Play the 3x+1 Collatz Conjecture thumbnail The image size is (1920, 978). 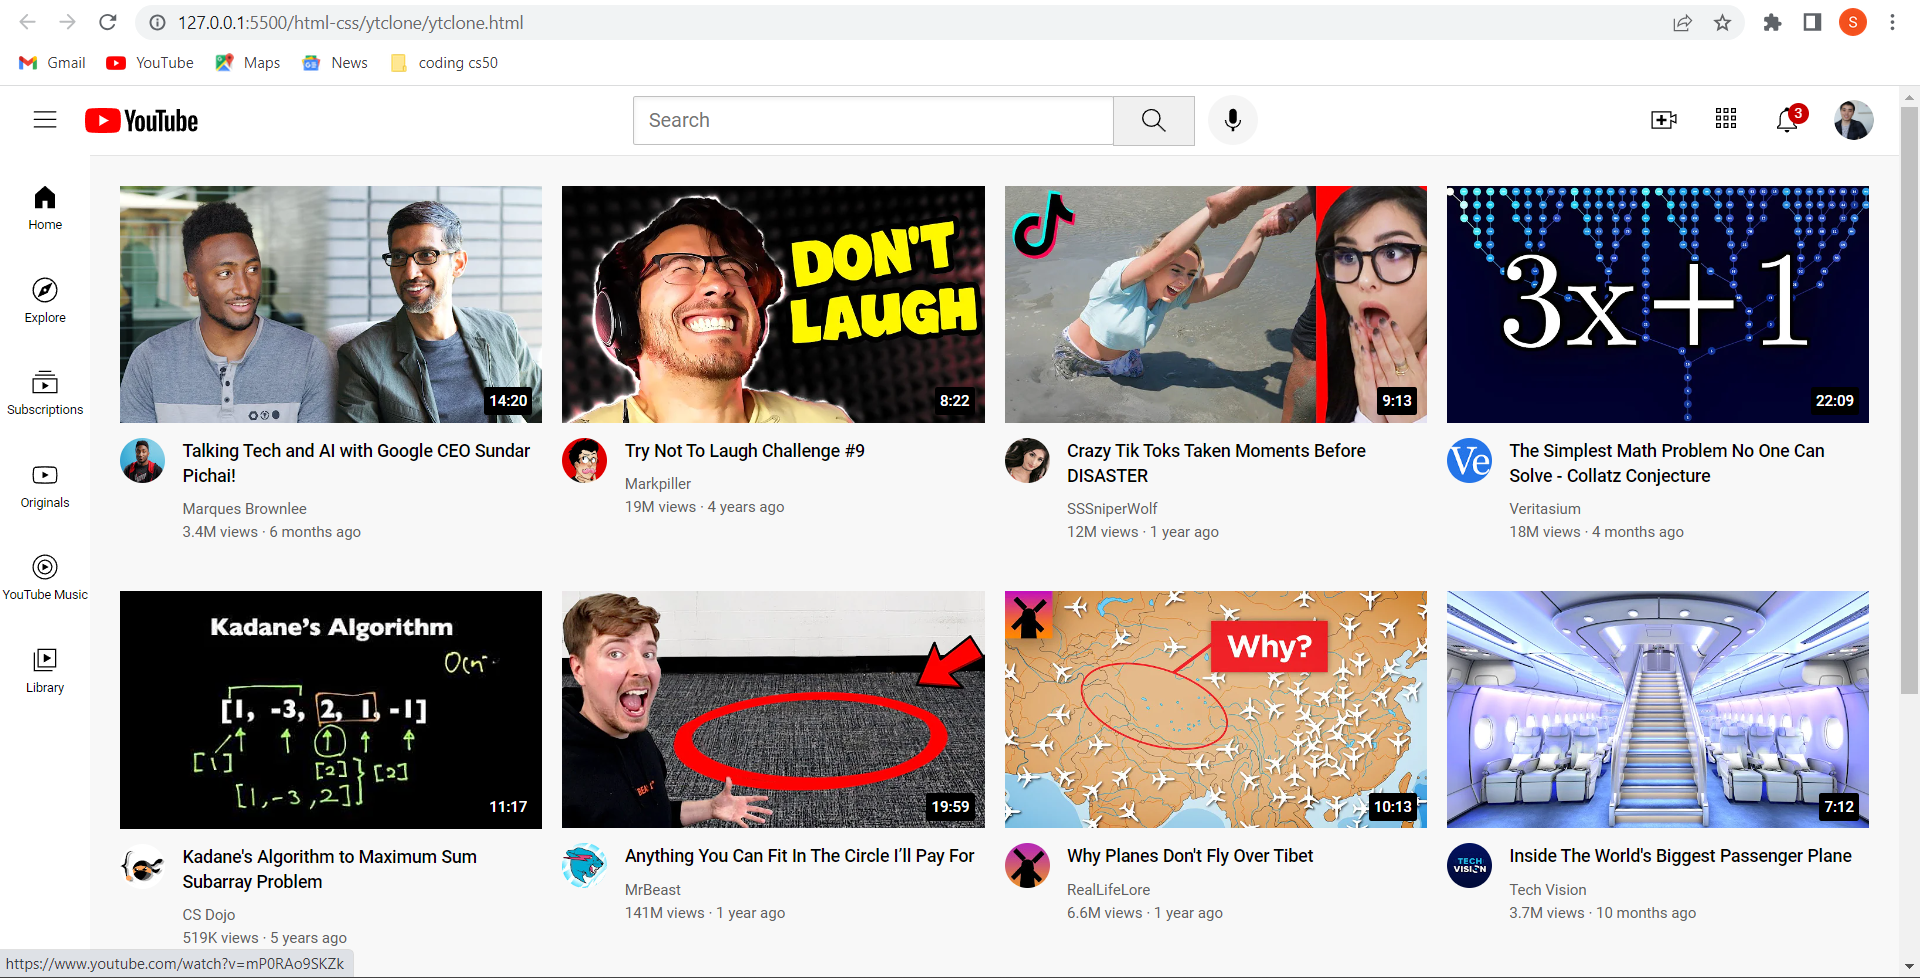1656,304
